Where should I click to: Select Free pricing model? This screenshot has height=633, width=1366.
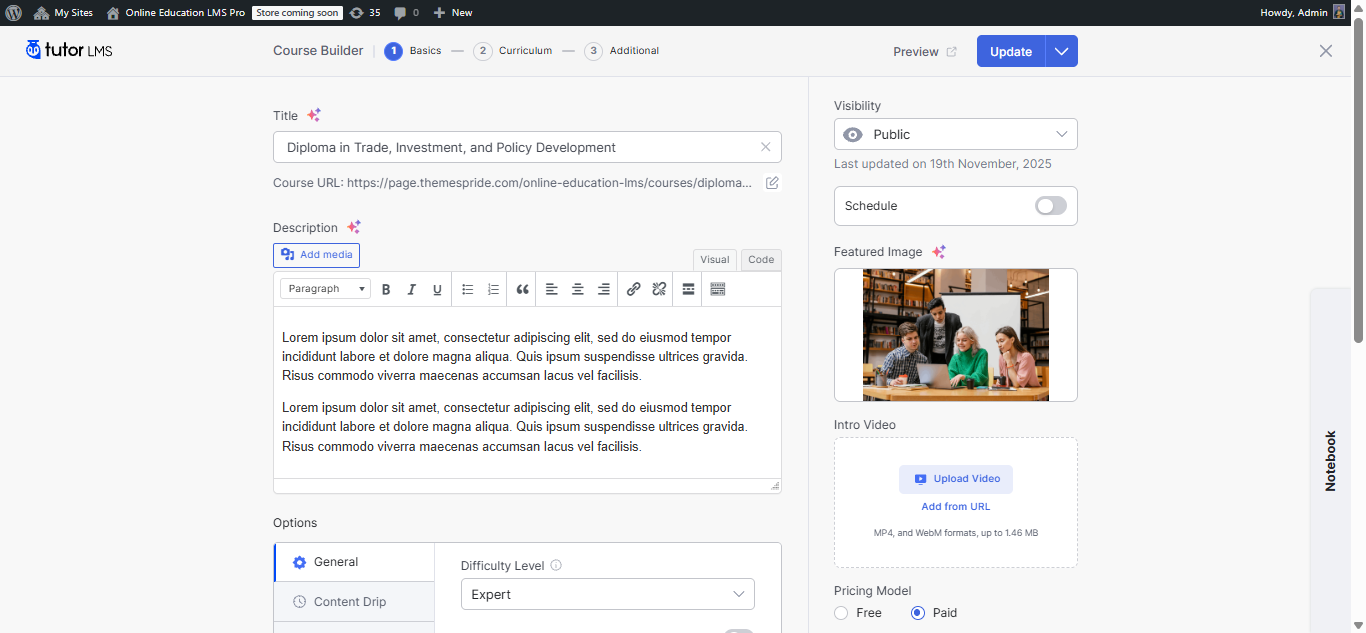pyautogui.click(x=842, y=613)
